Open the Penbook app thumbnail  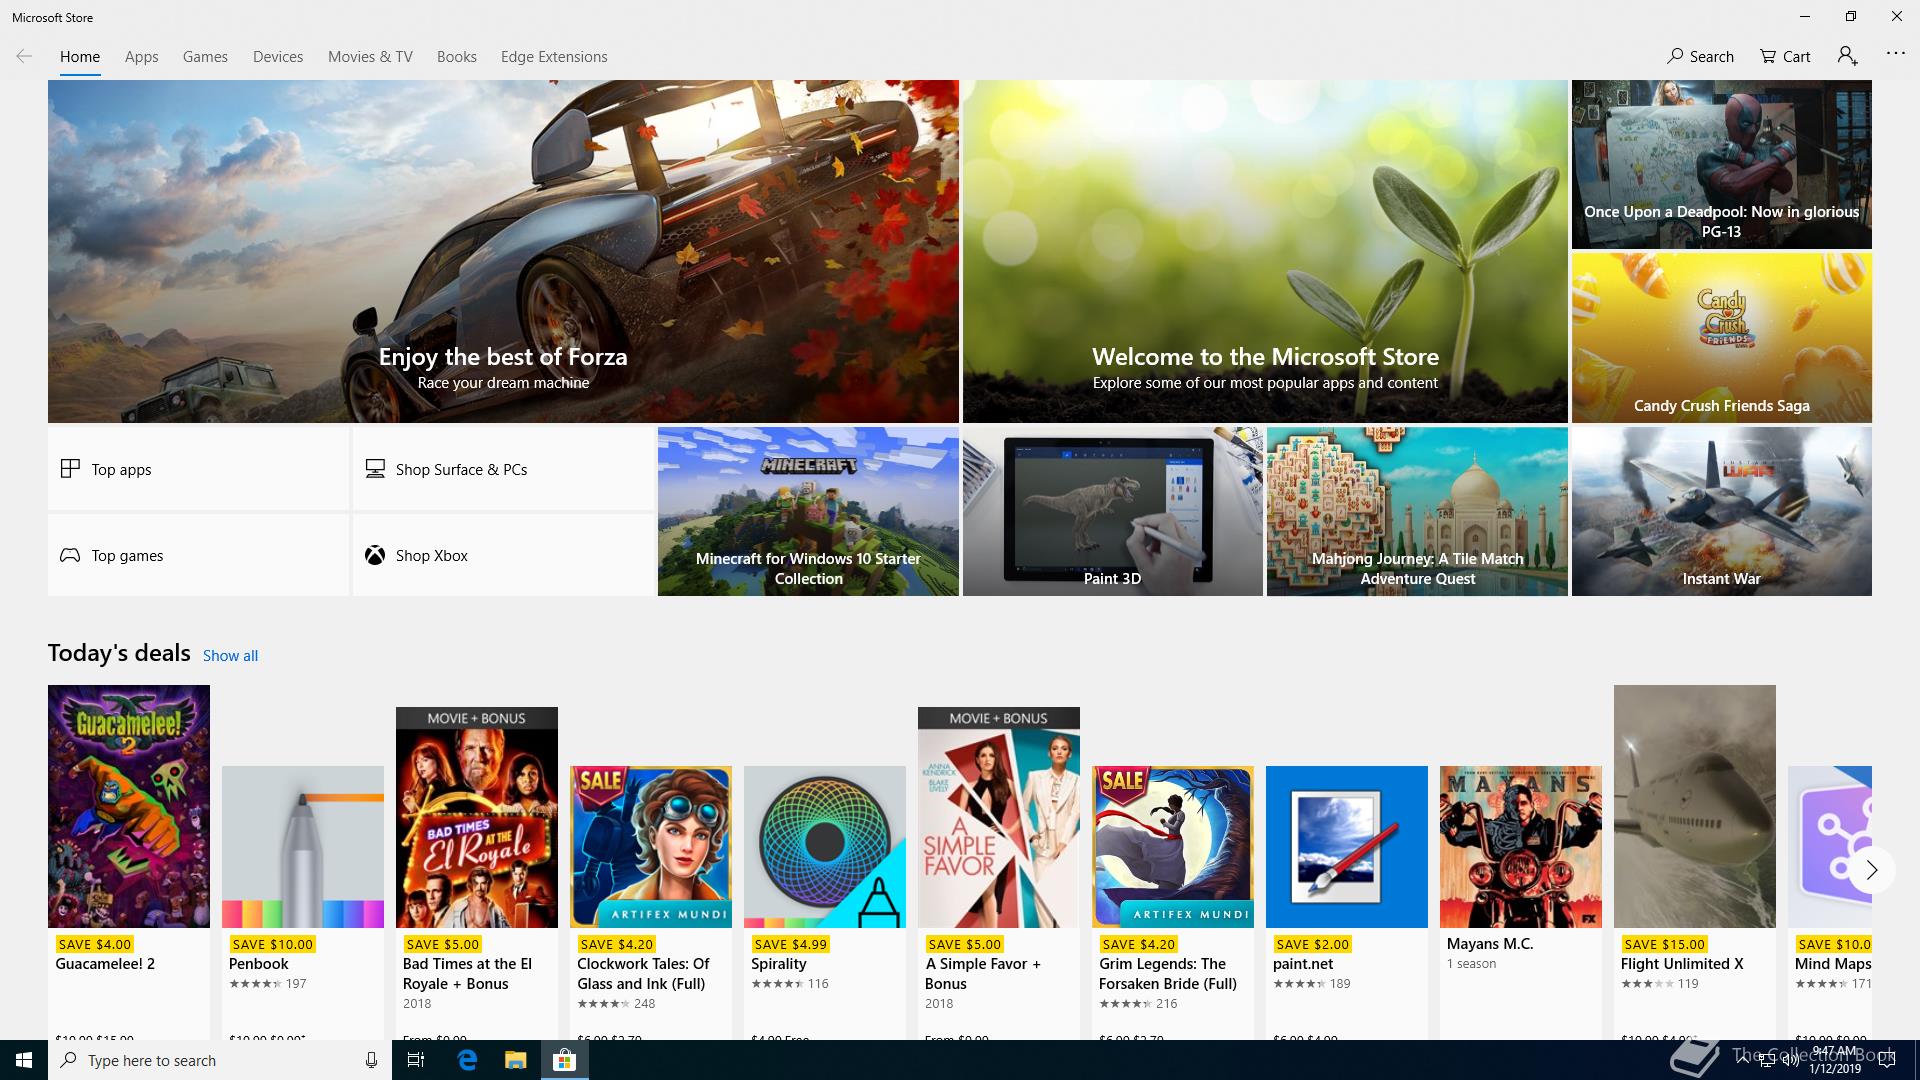[x=303, y=847]
